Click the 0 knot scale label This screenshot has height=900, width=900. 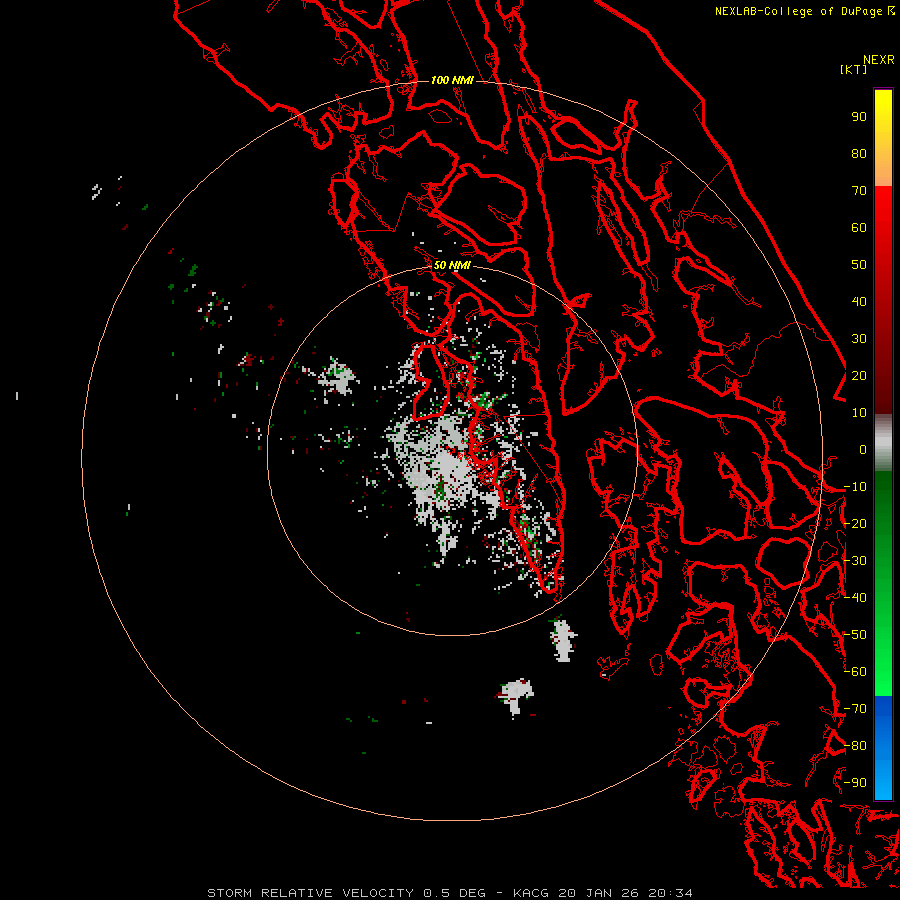pos(863,450)
